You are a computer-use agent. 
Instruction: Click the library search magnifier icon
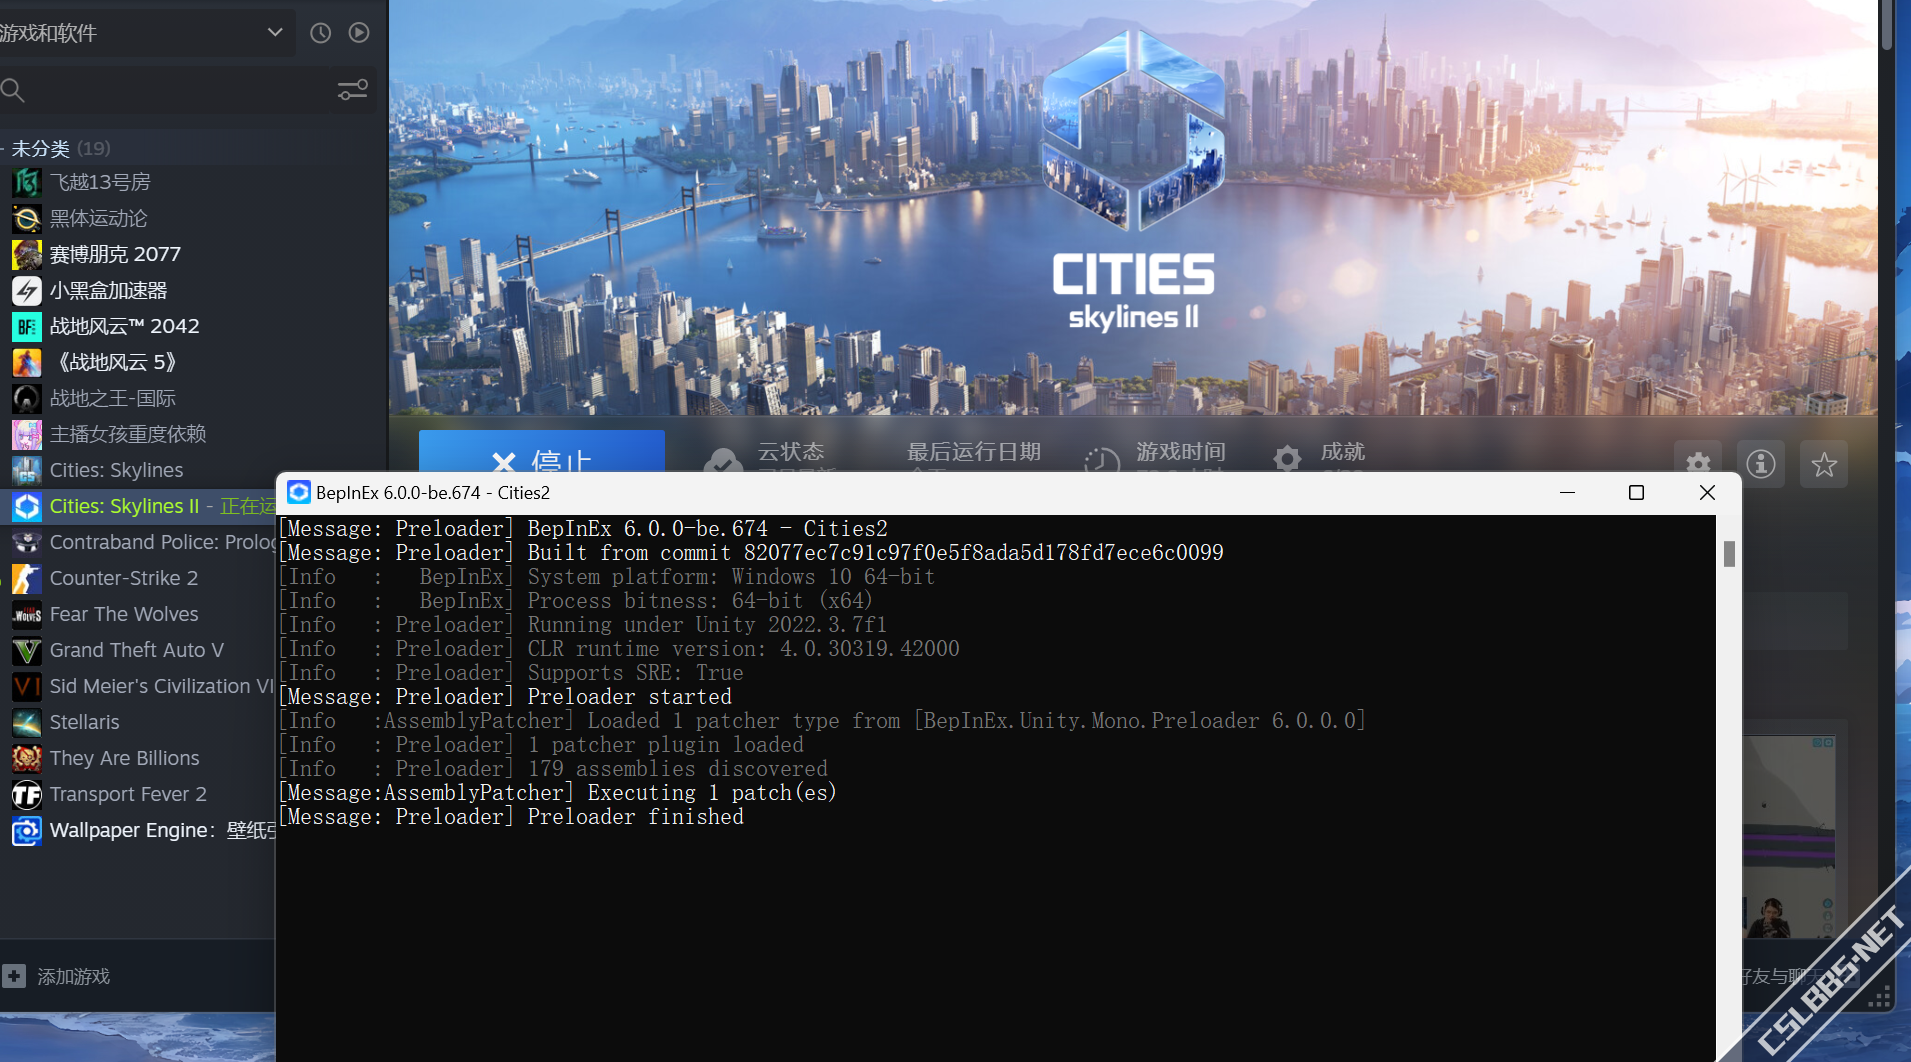13,91
